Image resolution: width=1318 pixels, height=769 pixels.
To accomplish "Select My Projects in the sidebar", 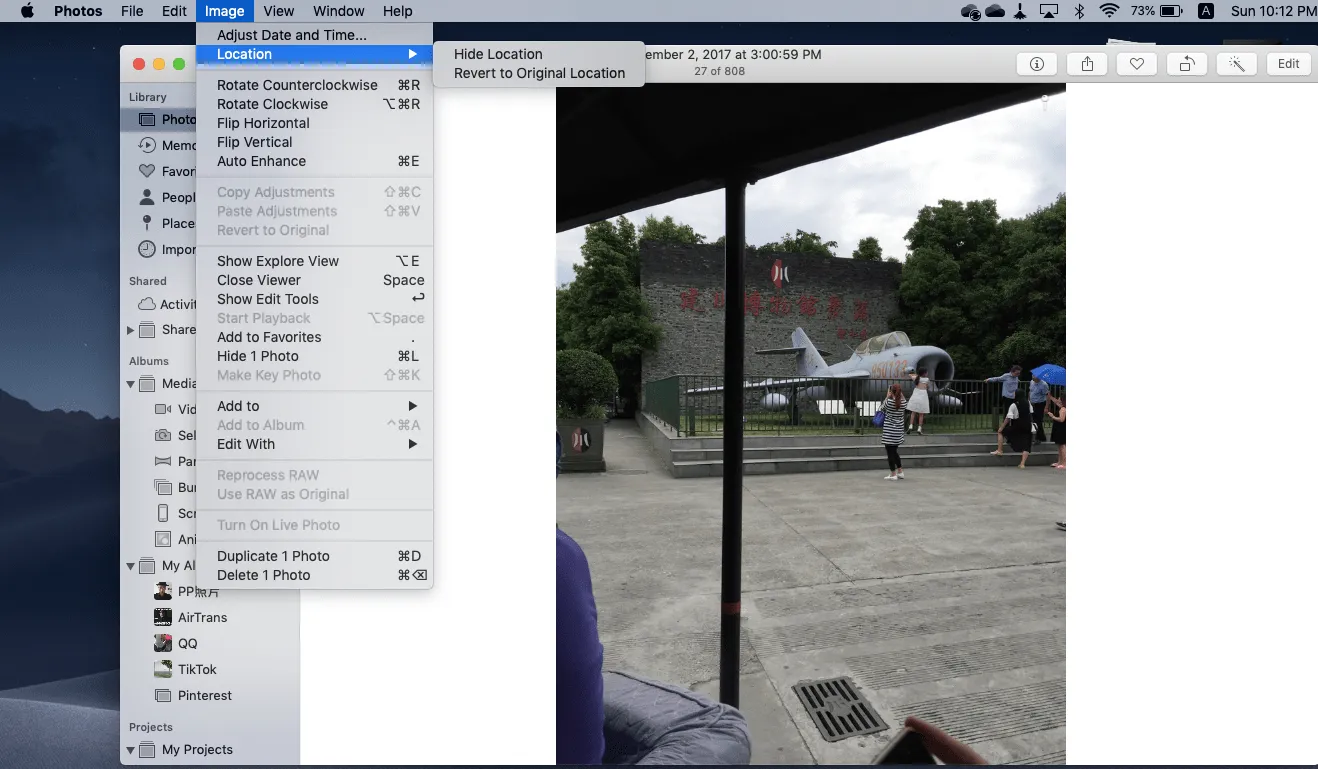I will pos(197,750).
